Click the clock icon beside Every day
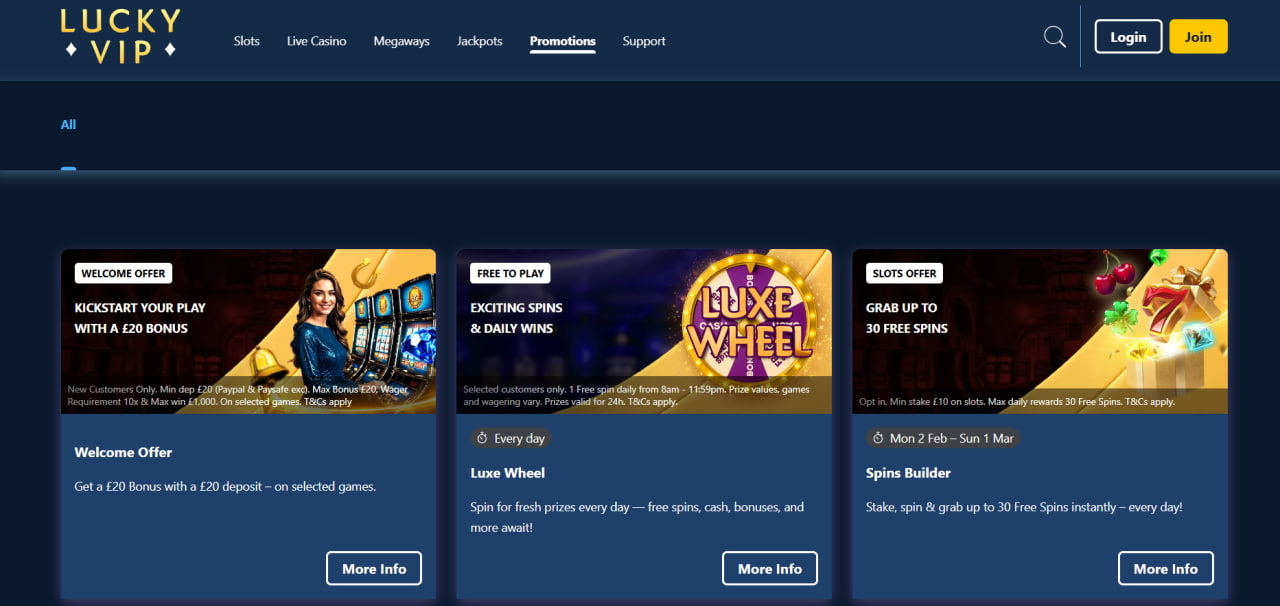The width and height of the screenshot is (1280, 606). coord(481,439)
